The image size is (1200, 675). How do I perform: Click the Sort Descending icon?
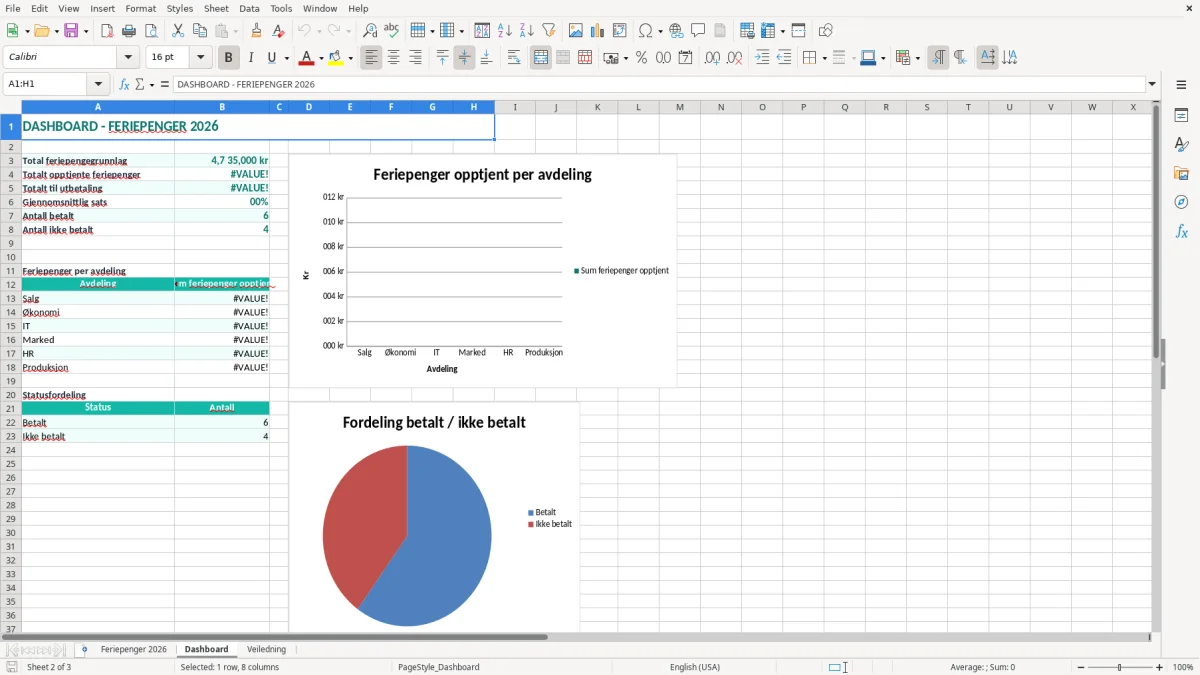(x=527, y=31)
